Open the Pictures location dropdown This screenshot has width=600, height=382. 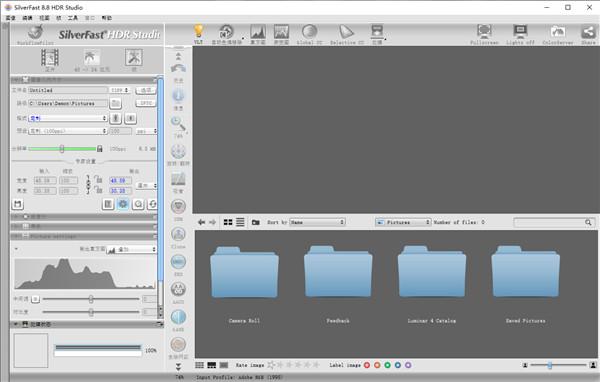tap(403, 222)
